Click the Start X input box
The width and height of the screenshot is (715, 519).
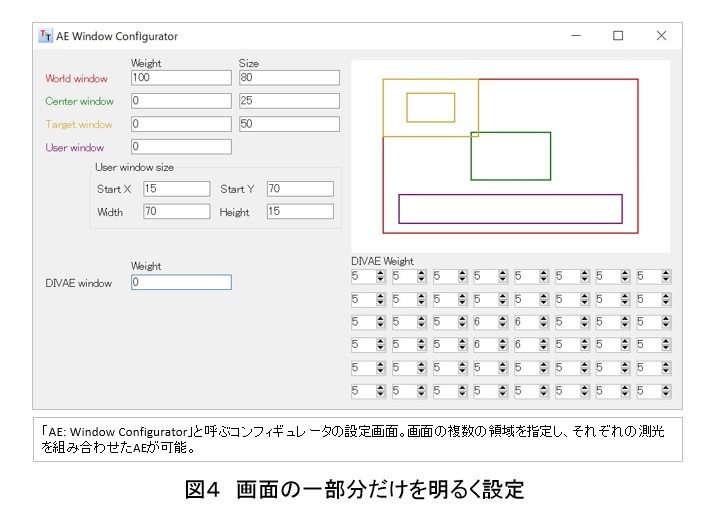(x=176, y=189)
